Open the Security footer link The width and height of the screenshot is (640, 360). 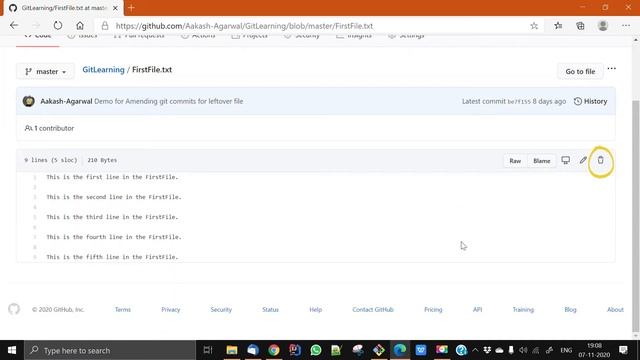point(221,309)
